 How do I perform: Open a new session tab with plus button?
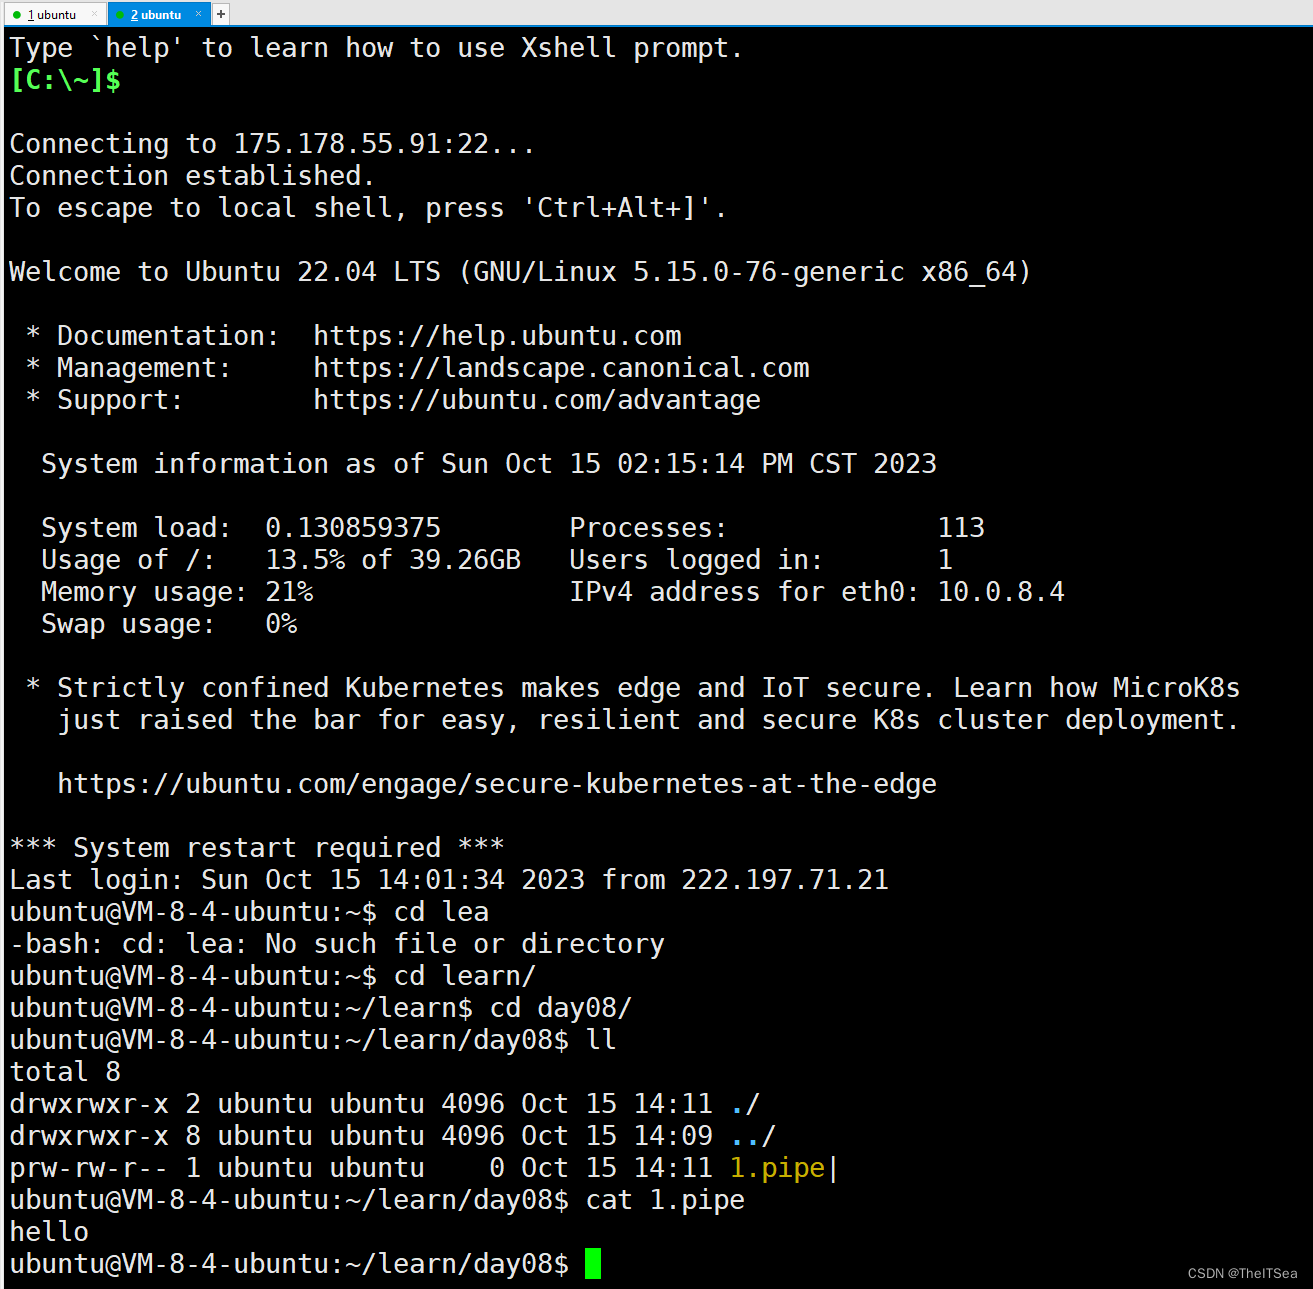click(x=221, y=14)
